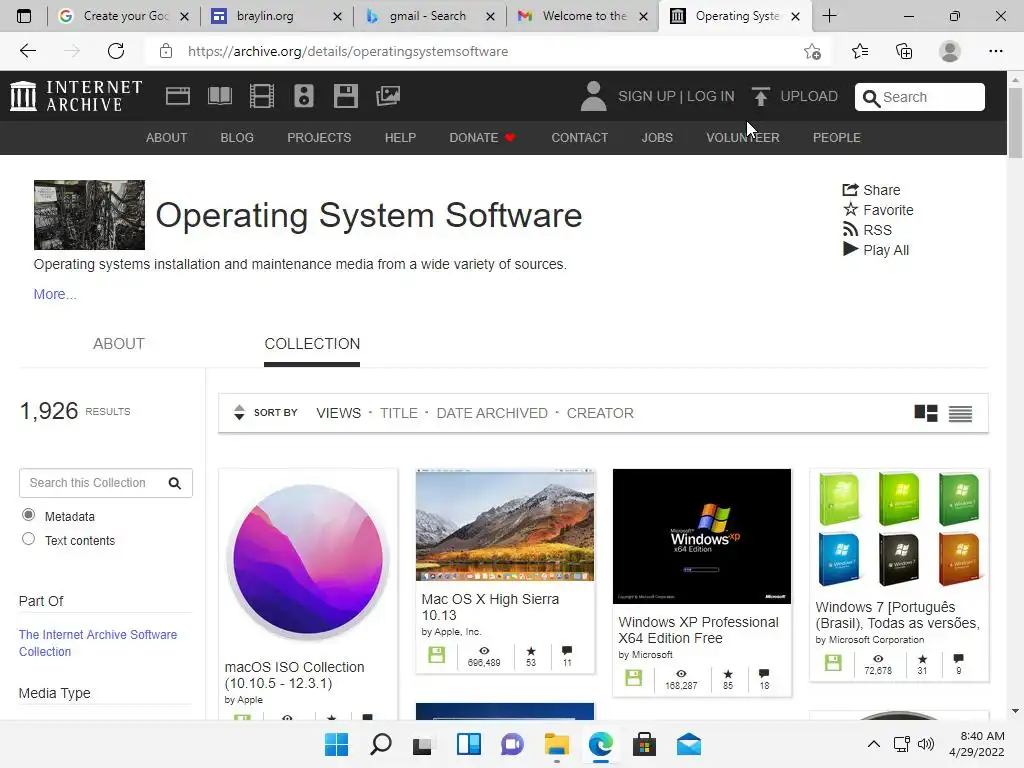Screen dimensions: 1024x768
Task: Go back with browser back arrow
Action: (27, 51)
